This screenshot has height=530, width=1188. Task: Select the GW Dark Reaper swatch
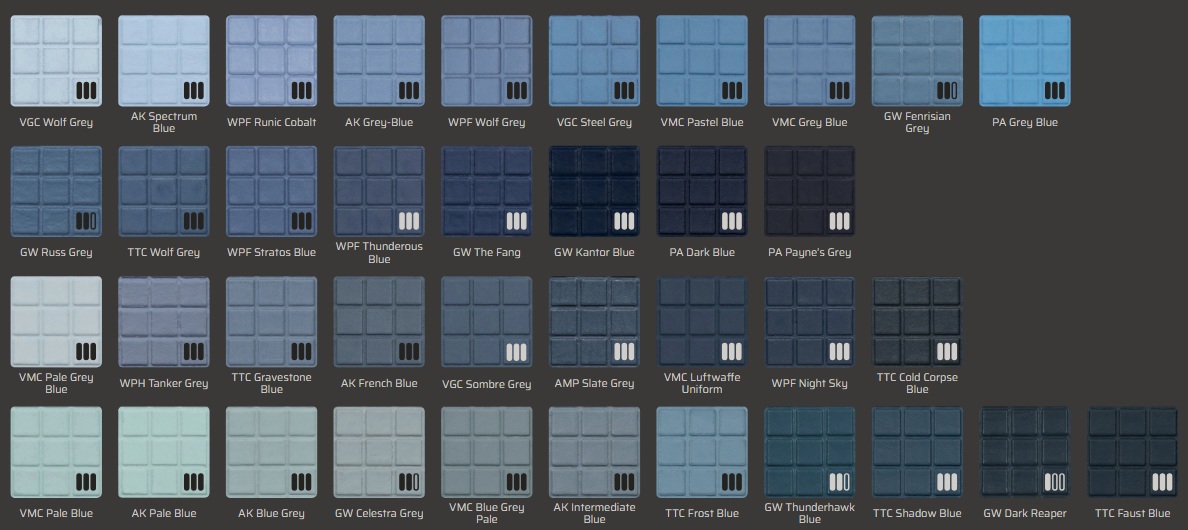(1024, 452)
